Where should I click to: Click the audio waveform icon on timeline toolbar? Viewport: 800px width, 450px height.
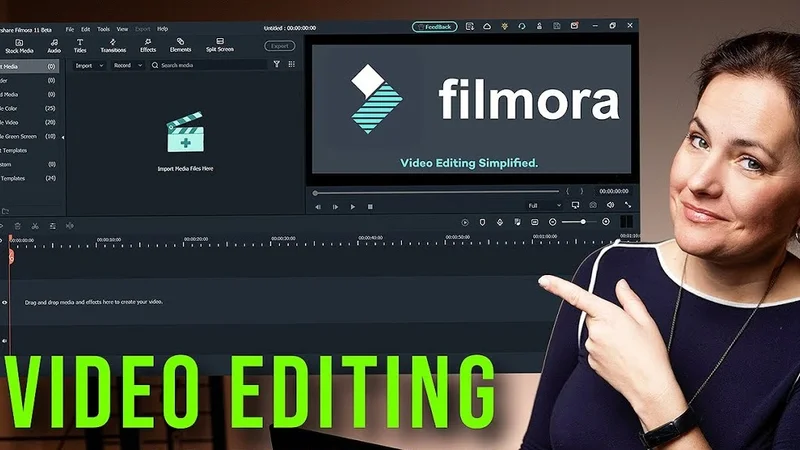pyautogui.click(x=69, y=226)
